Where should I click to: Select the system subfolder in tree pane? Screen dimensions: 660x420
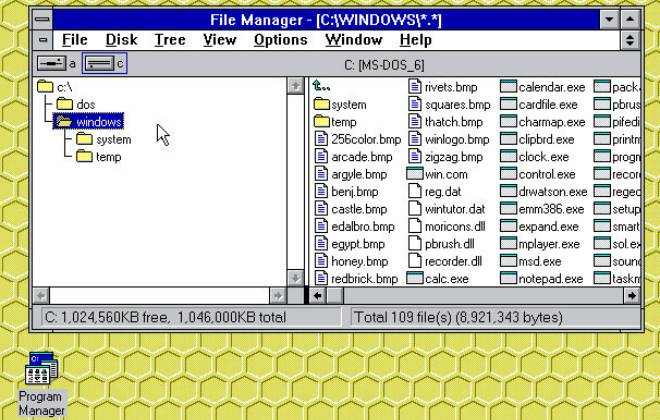pos(104,139)
